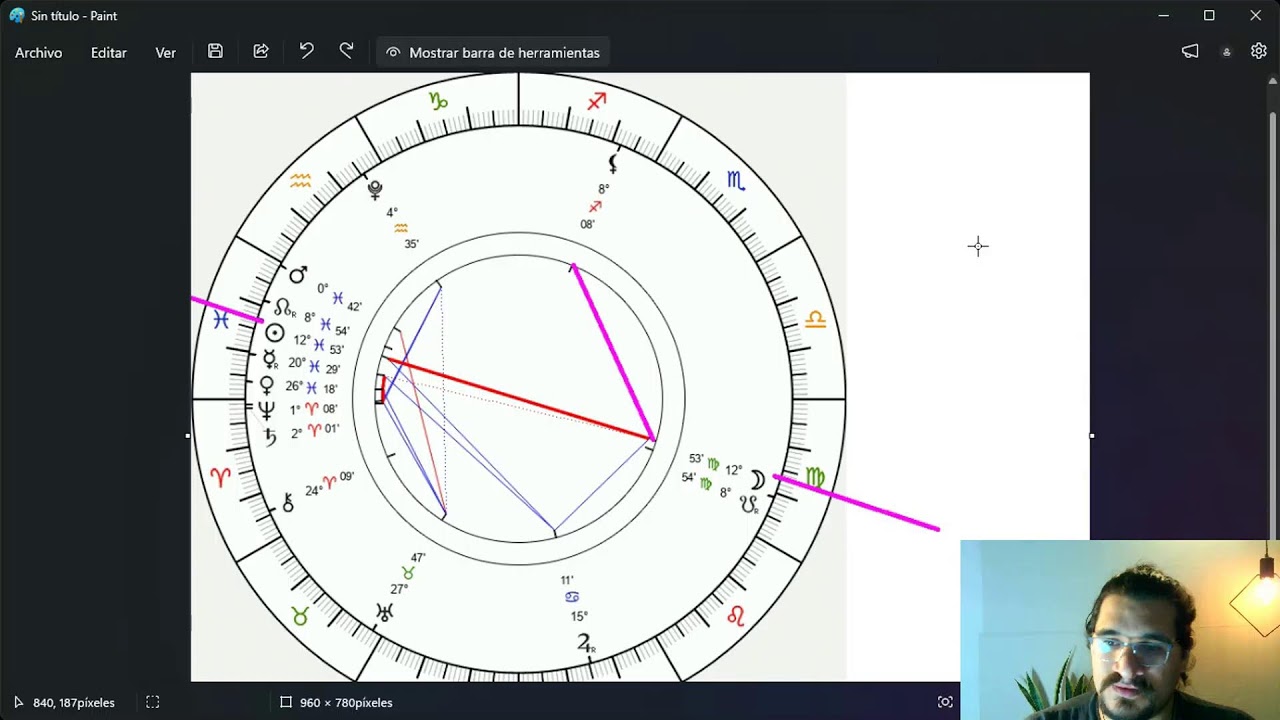Click the green Capricorn glyph on chart's outer ring

tap(438, 100)
